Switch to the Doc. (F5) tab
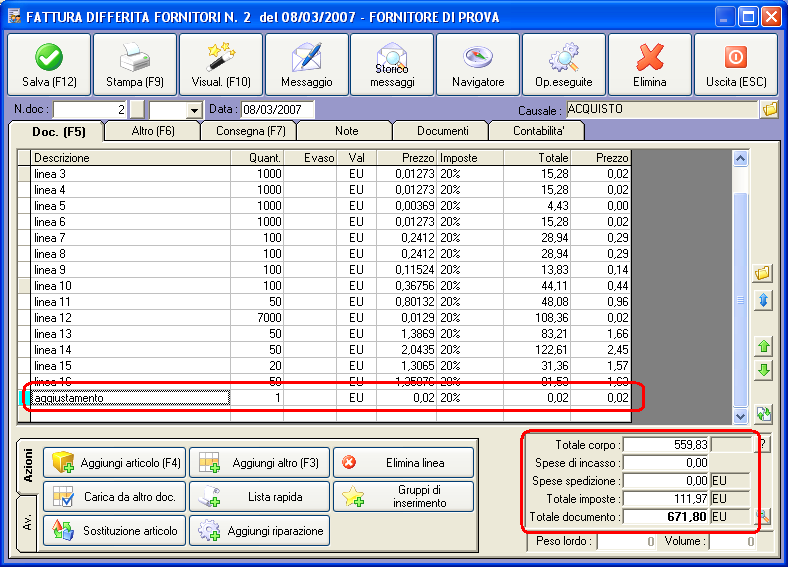The width and height of the screenshot is (788, 567). point(58,132)
